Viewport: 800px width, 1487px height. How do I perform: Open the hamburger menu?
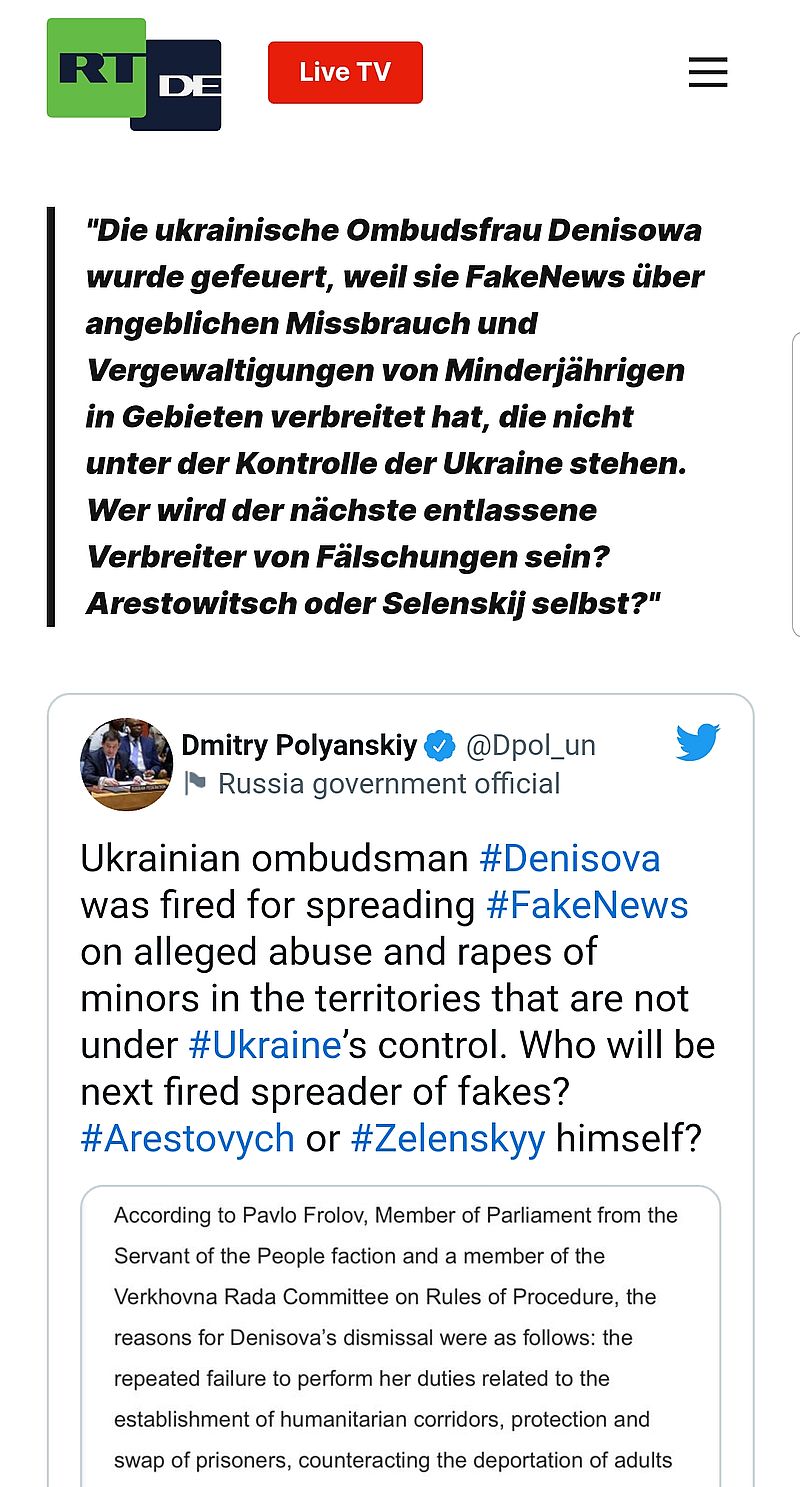coord(708,73)
